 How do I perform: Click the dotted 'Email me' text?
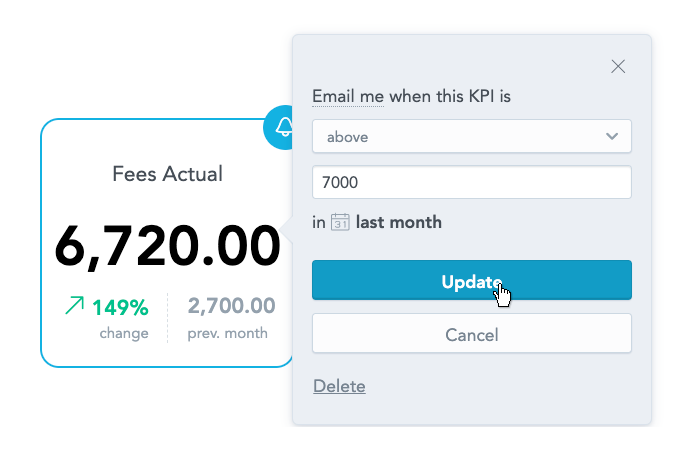tap(348, 97)
